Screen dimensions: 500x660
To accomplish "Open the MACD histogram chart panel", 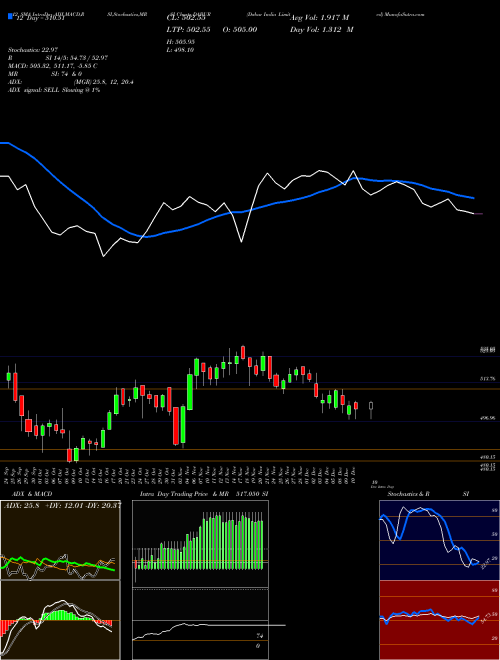I will [x=60, y=620].
